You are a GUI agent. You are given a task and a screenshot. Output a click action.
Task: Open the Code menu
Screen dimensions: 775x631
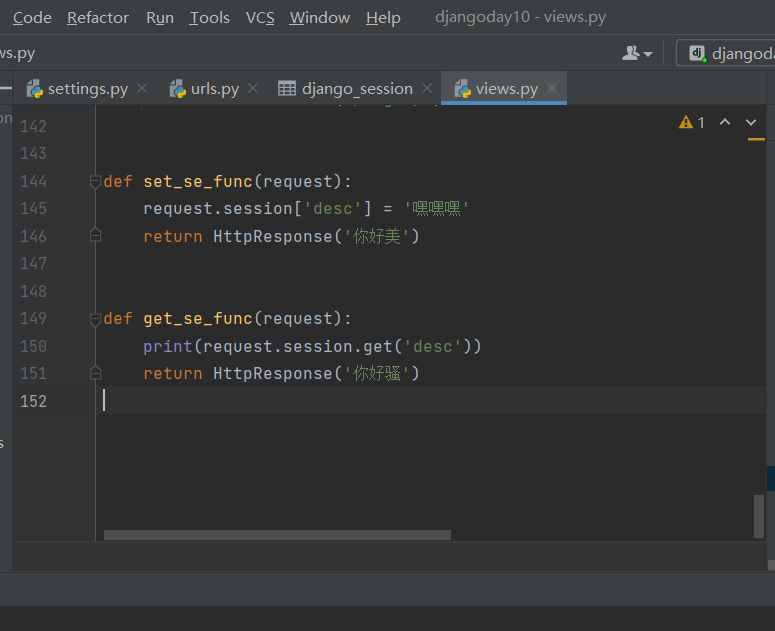(32, 18)
